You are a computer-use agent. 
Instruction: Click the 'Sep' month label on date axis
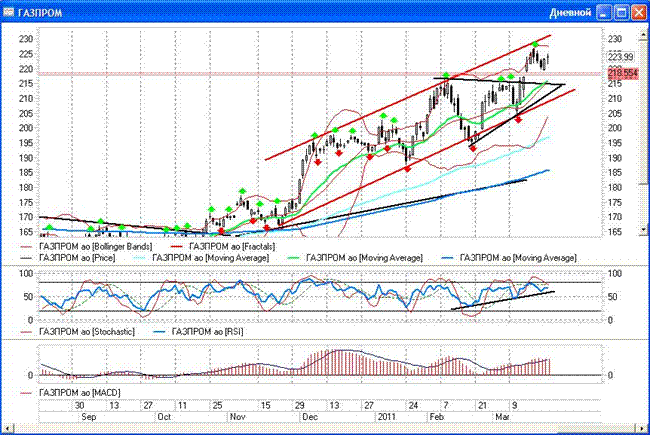(89, 417)
